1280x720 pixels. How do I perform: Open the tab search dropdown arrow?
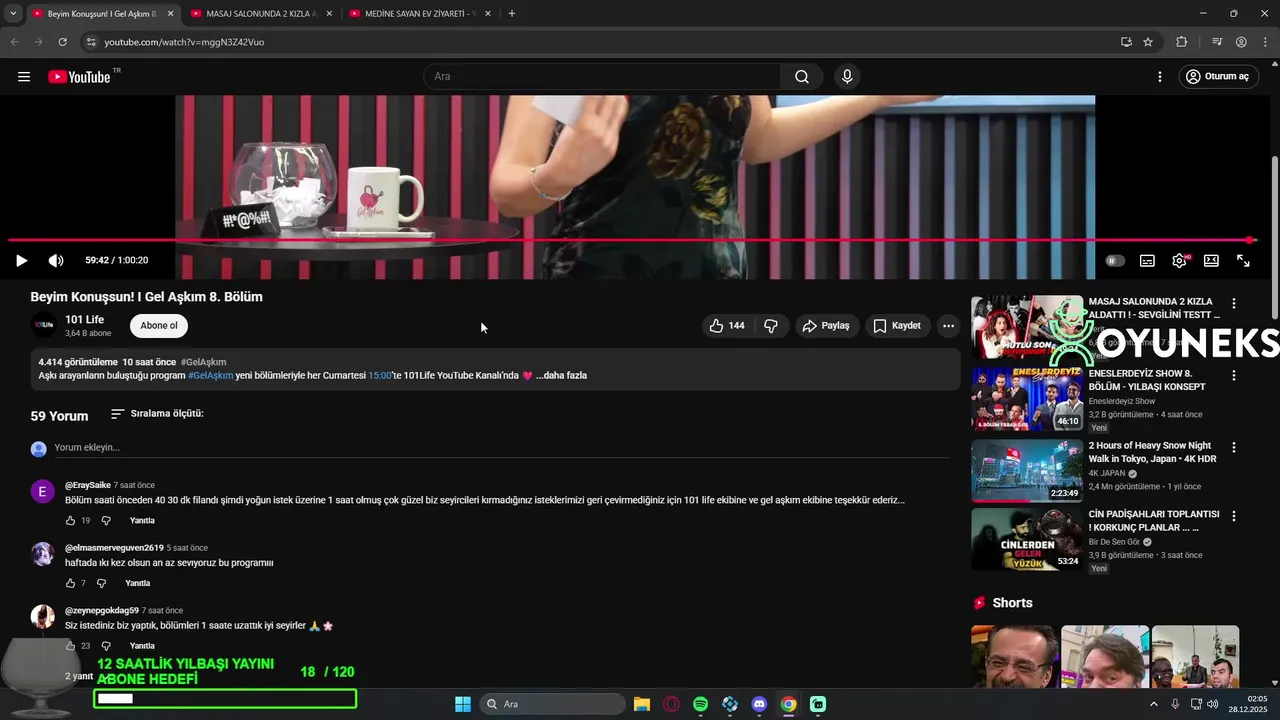(x=12, y=14)
